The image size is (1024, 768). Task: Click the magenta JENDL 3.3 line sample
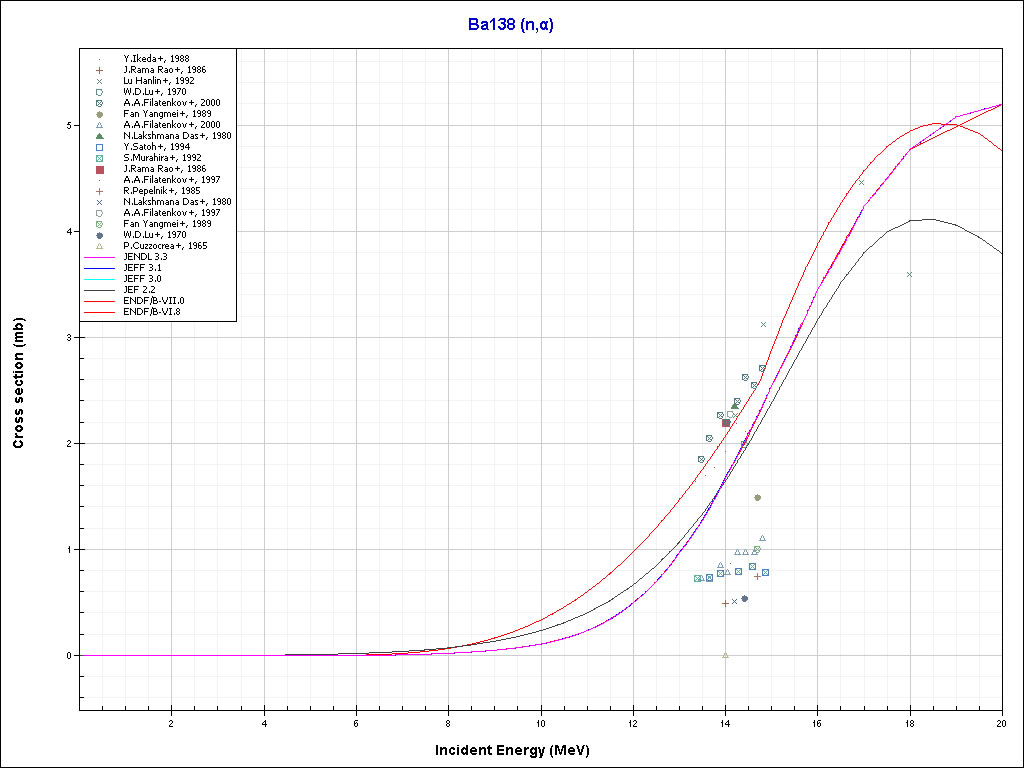tap(99, 257)
